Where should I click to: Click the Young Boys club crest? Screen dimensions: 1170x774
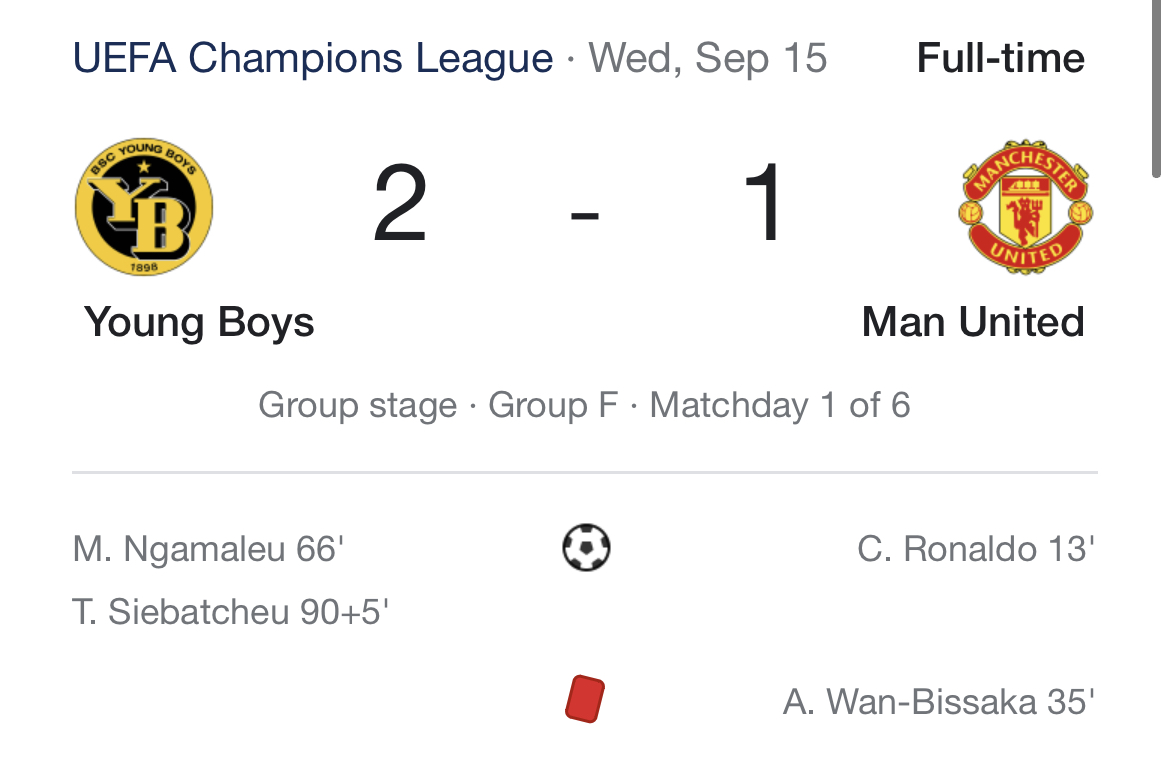click(x=144, y=207)
